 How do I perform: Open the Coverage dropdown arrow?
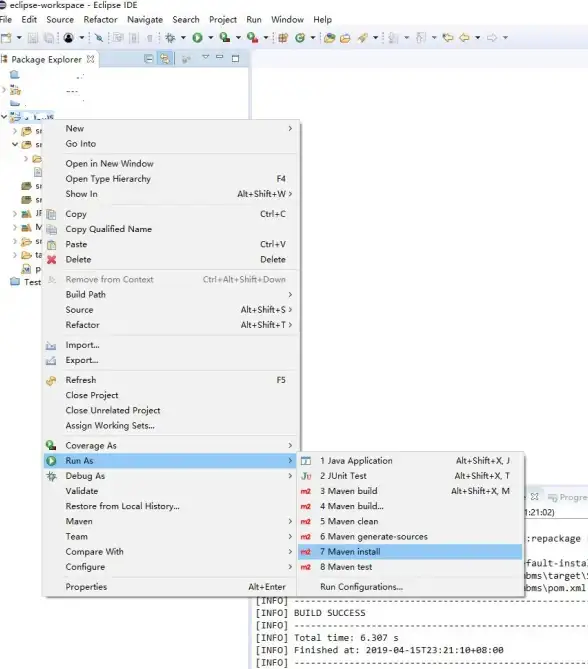[238, 38]
